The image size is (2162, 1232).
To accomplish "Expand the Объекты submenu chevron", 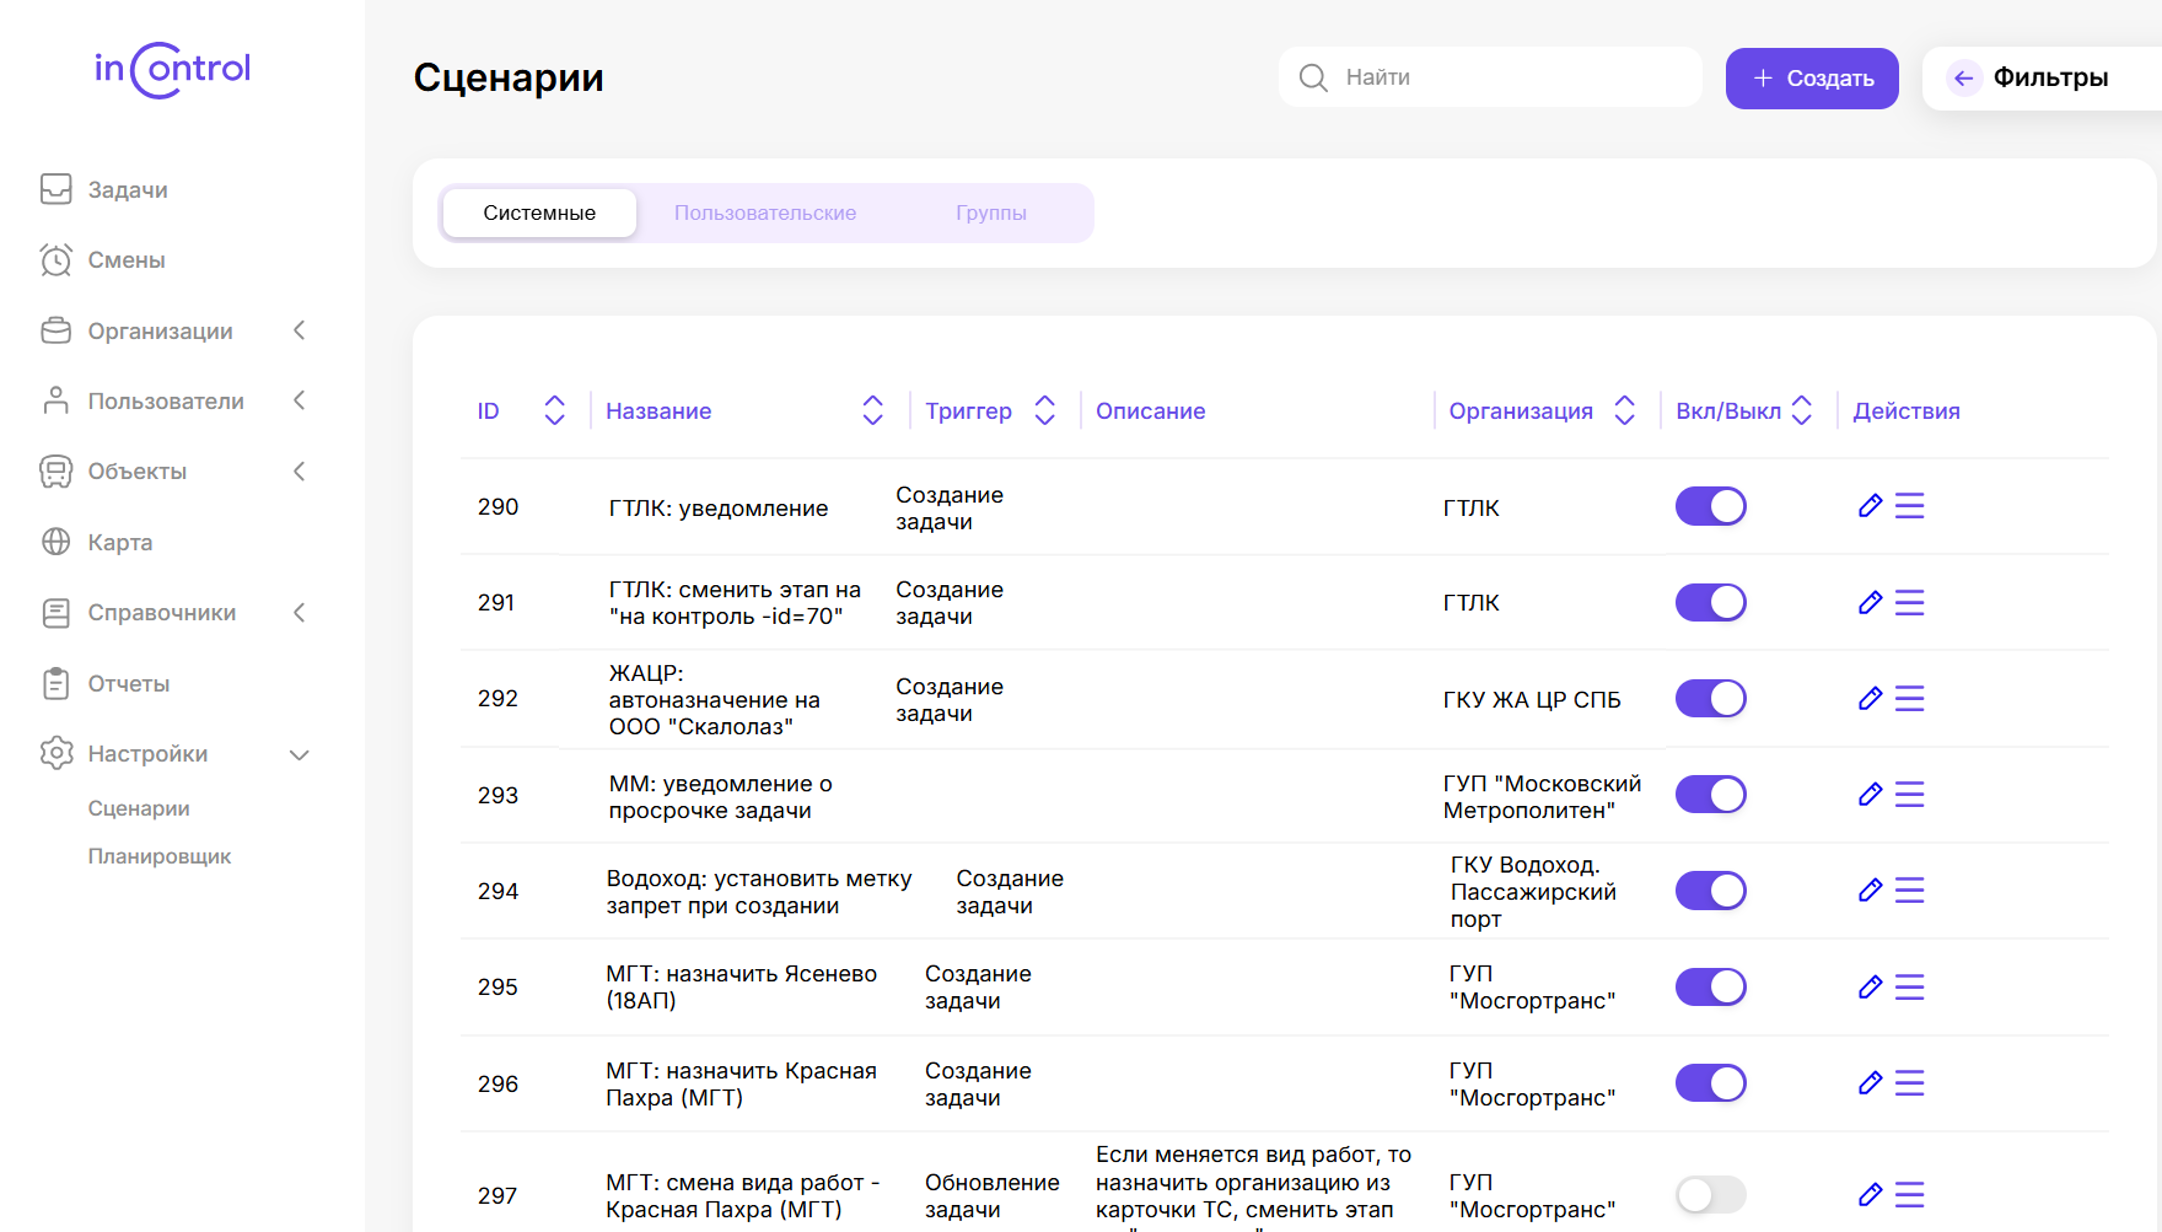I will coord(299,471).
